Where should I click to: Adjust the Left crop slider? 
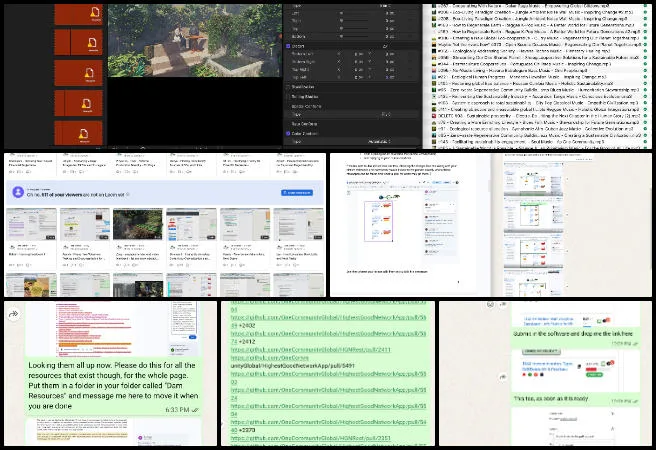pos(355,13)
